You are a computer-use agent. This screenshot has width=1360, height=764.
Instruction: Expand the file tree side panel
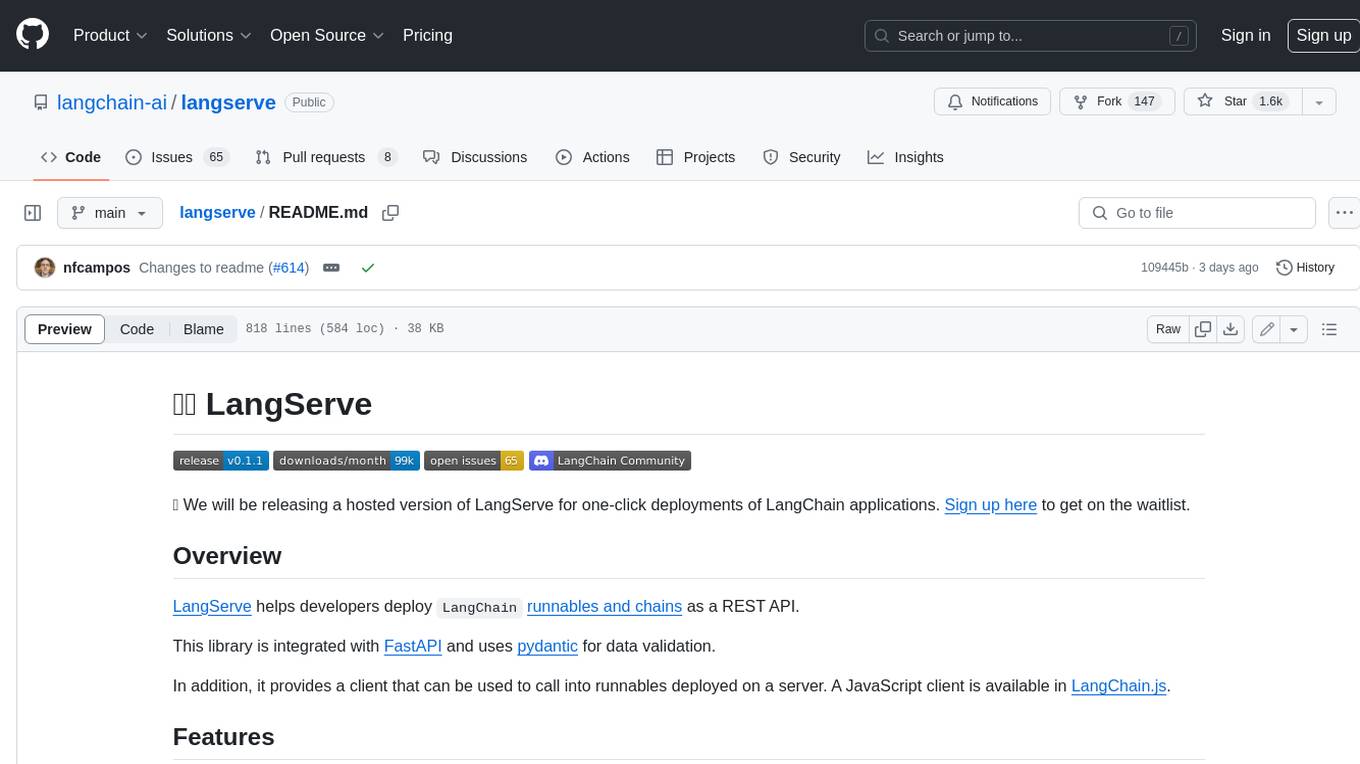coord(32,213)
